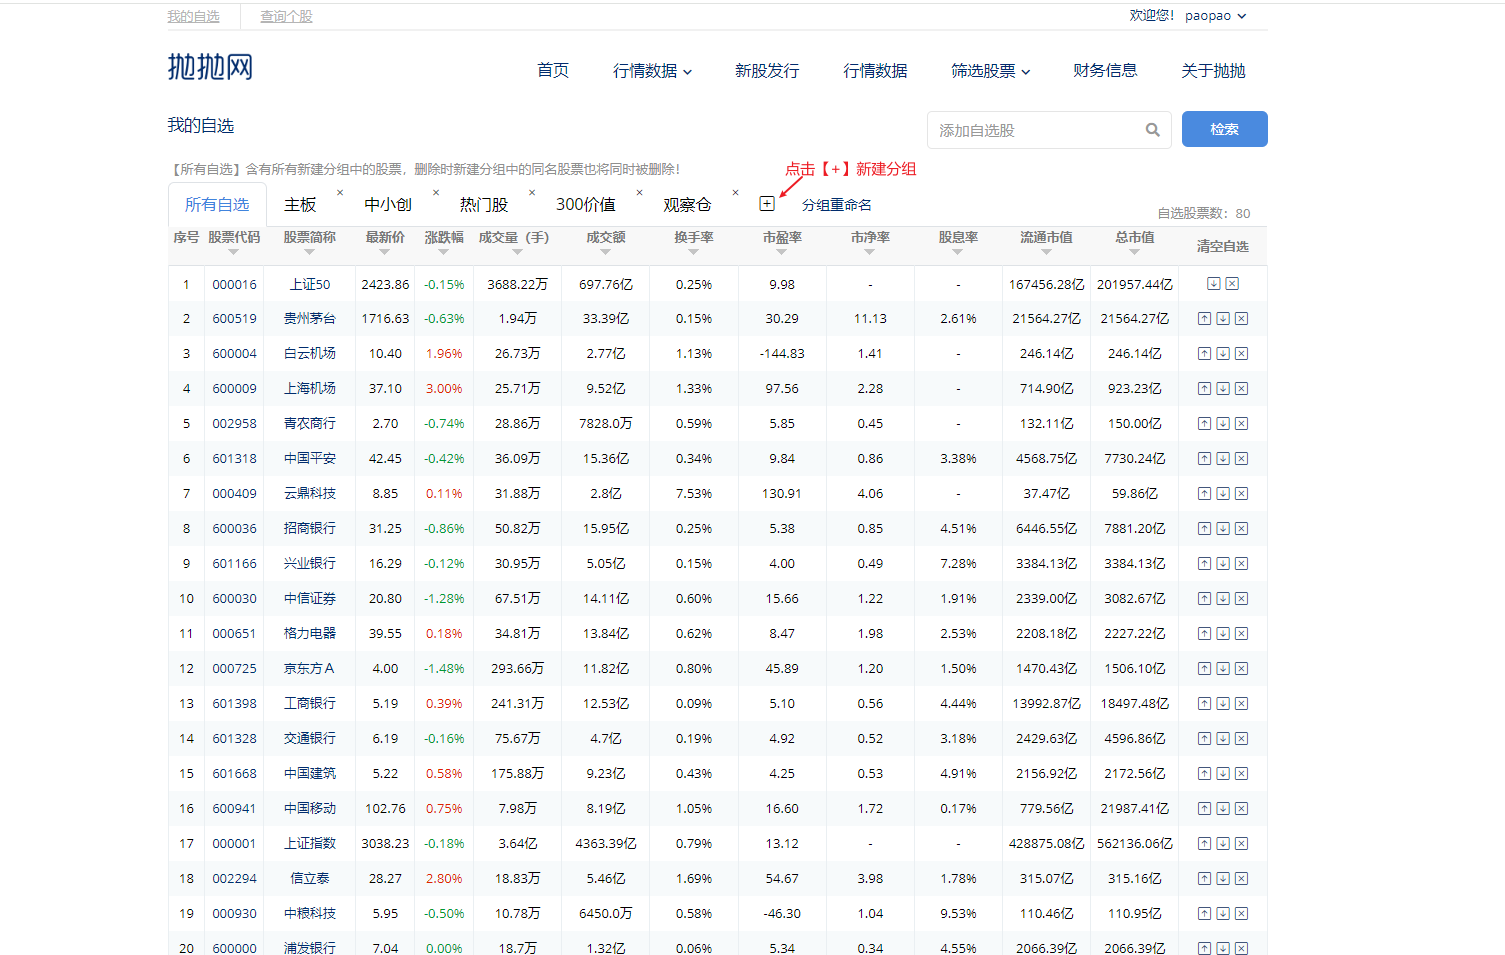The image size is (1505, 955).
Task: Close the 中小创 group tab
Action: point(436,192)
